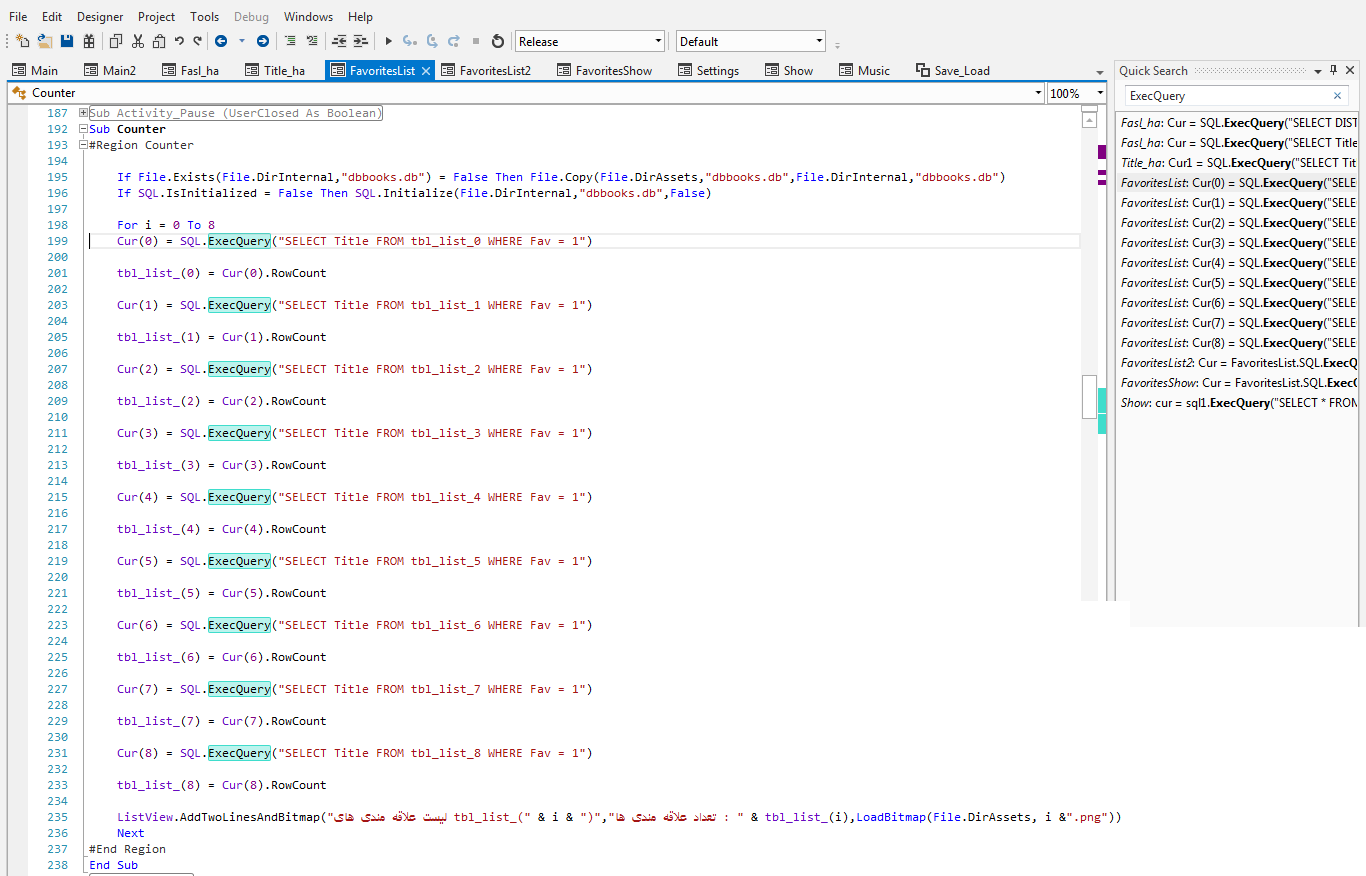Pin the Quick Search panel
1366x876 pixels.
1333,70
